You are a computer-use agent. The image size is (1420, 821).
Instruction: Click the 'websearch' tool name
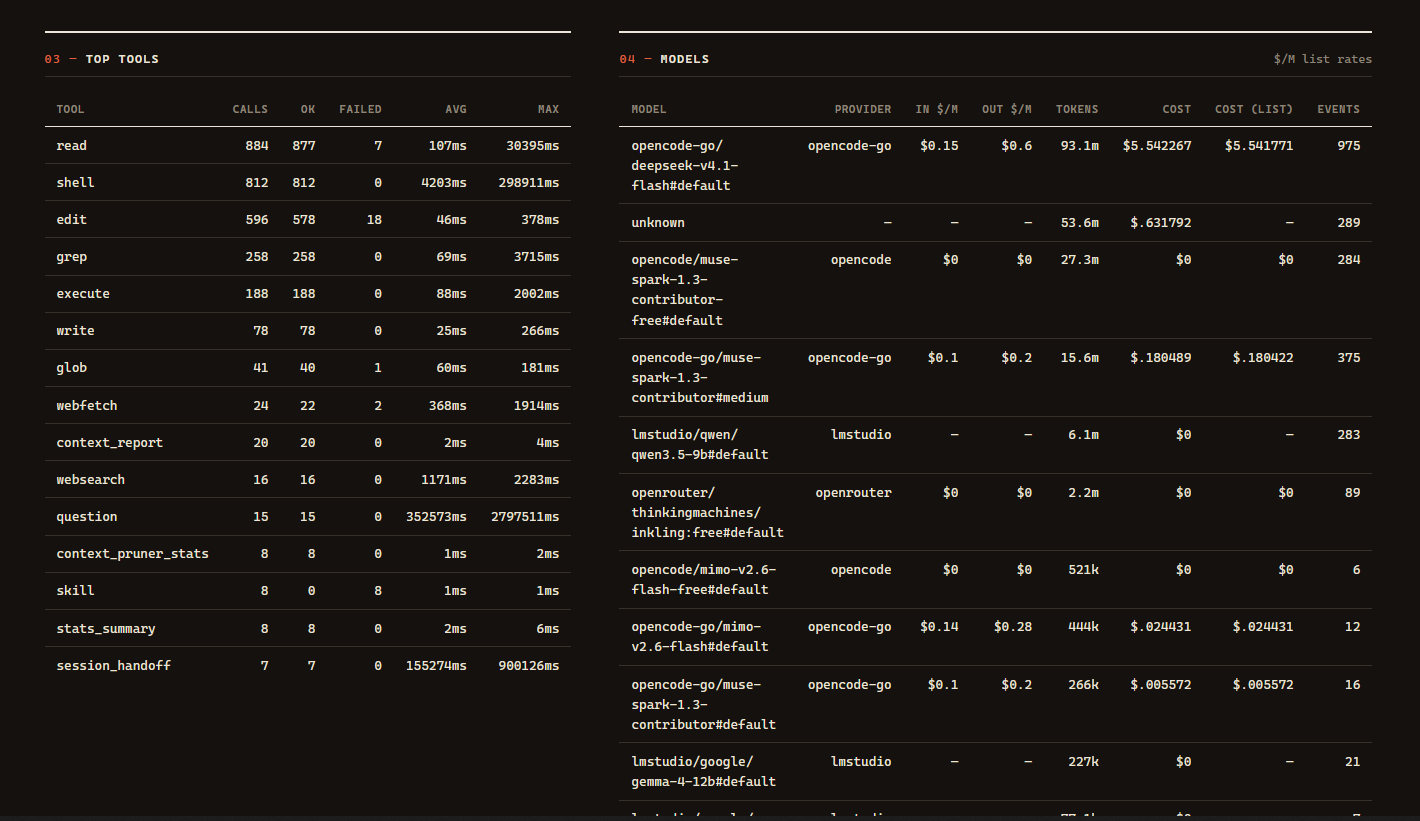pos(91,480)
